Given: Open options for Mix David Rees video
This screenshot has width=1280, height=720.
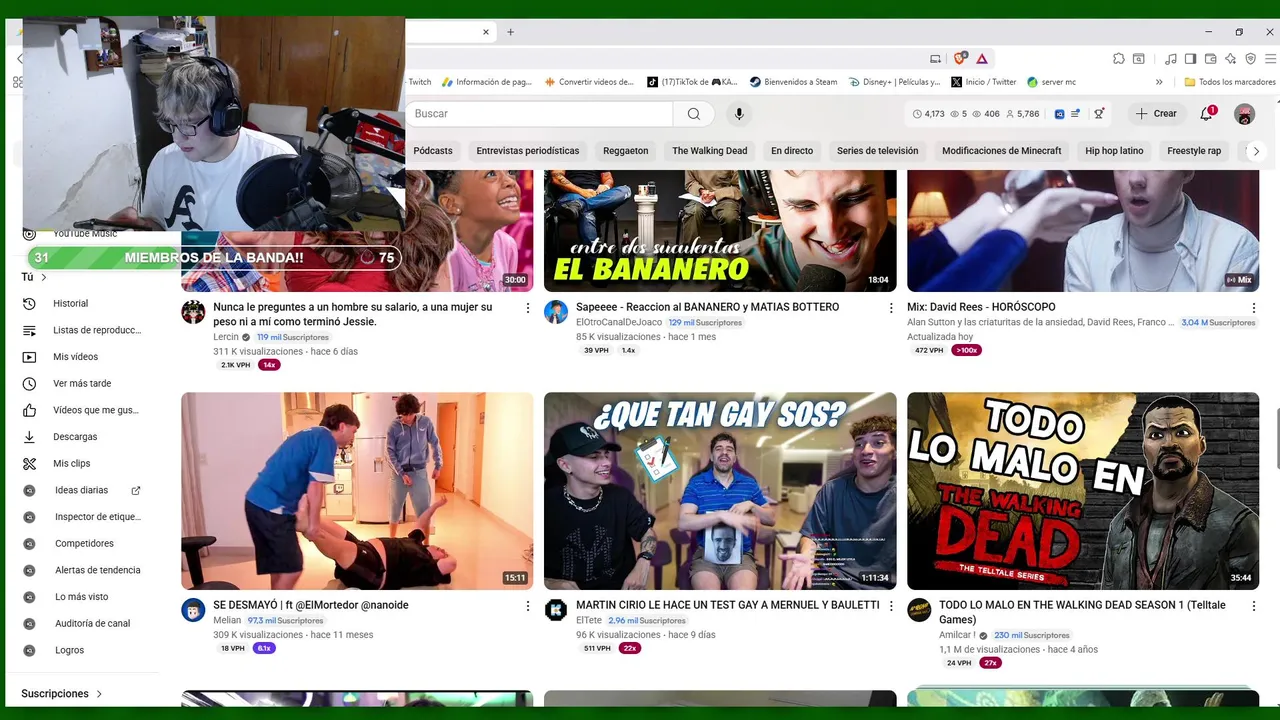Looking at the screenshot, I should [1254, 308].
